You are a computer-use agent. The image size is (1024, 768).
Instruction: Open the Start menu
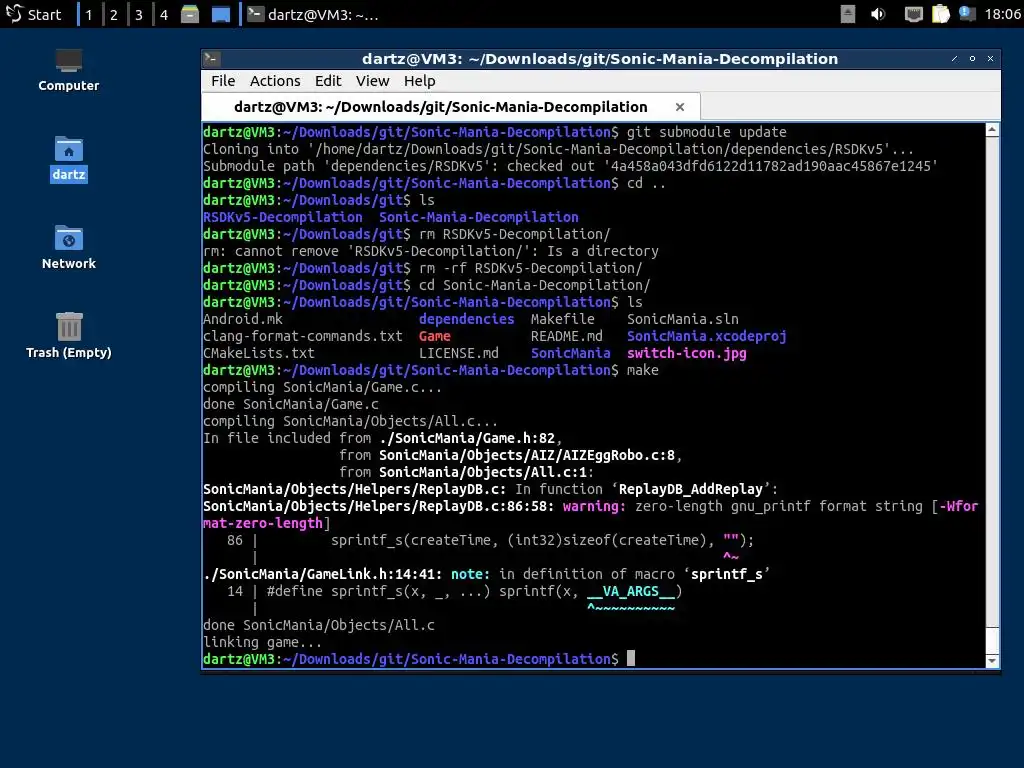coord(33,14)
